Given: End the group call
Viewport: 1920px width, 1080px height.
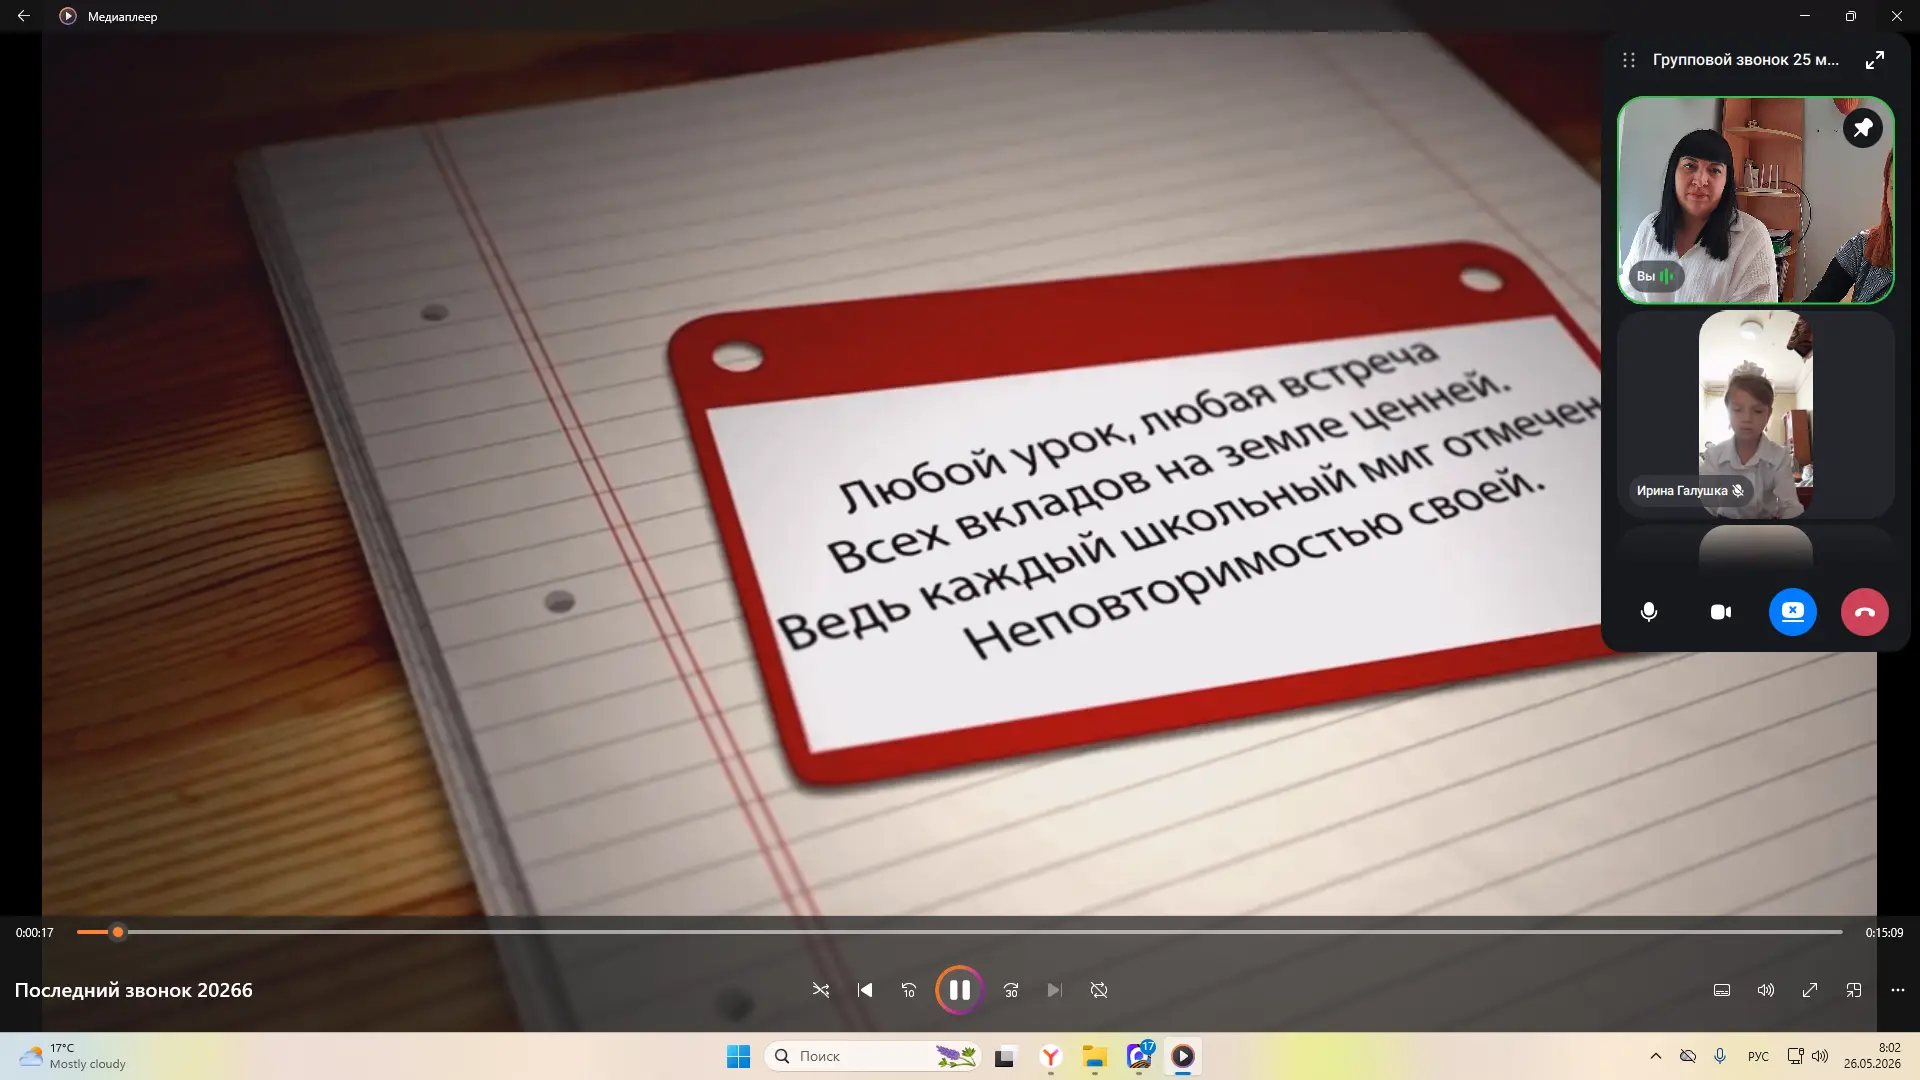Looking at the screenshot, I should pyautogui.click(x=1865, y=612).
